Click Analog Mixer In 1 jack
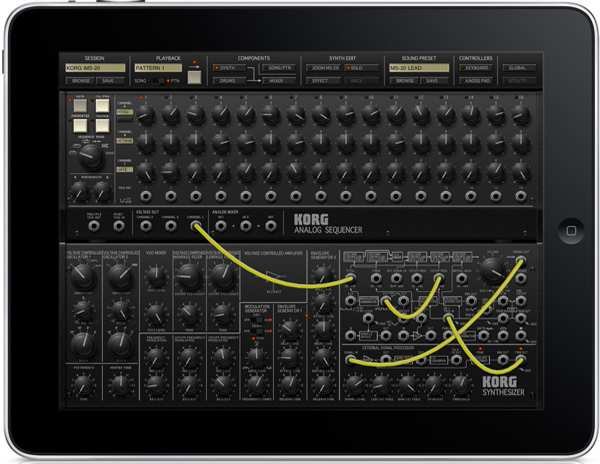Screen dimensions: 600x464 221,226
